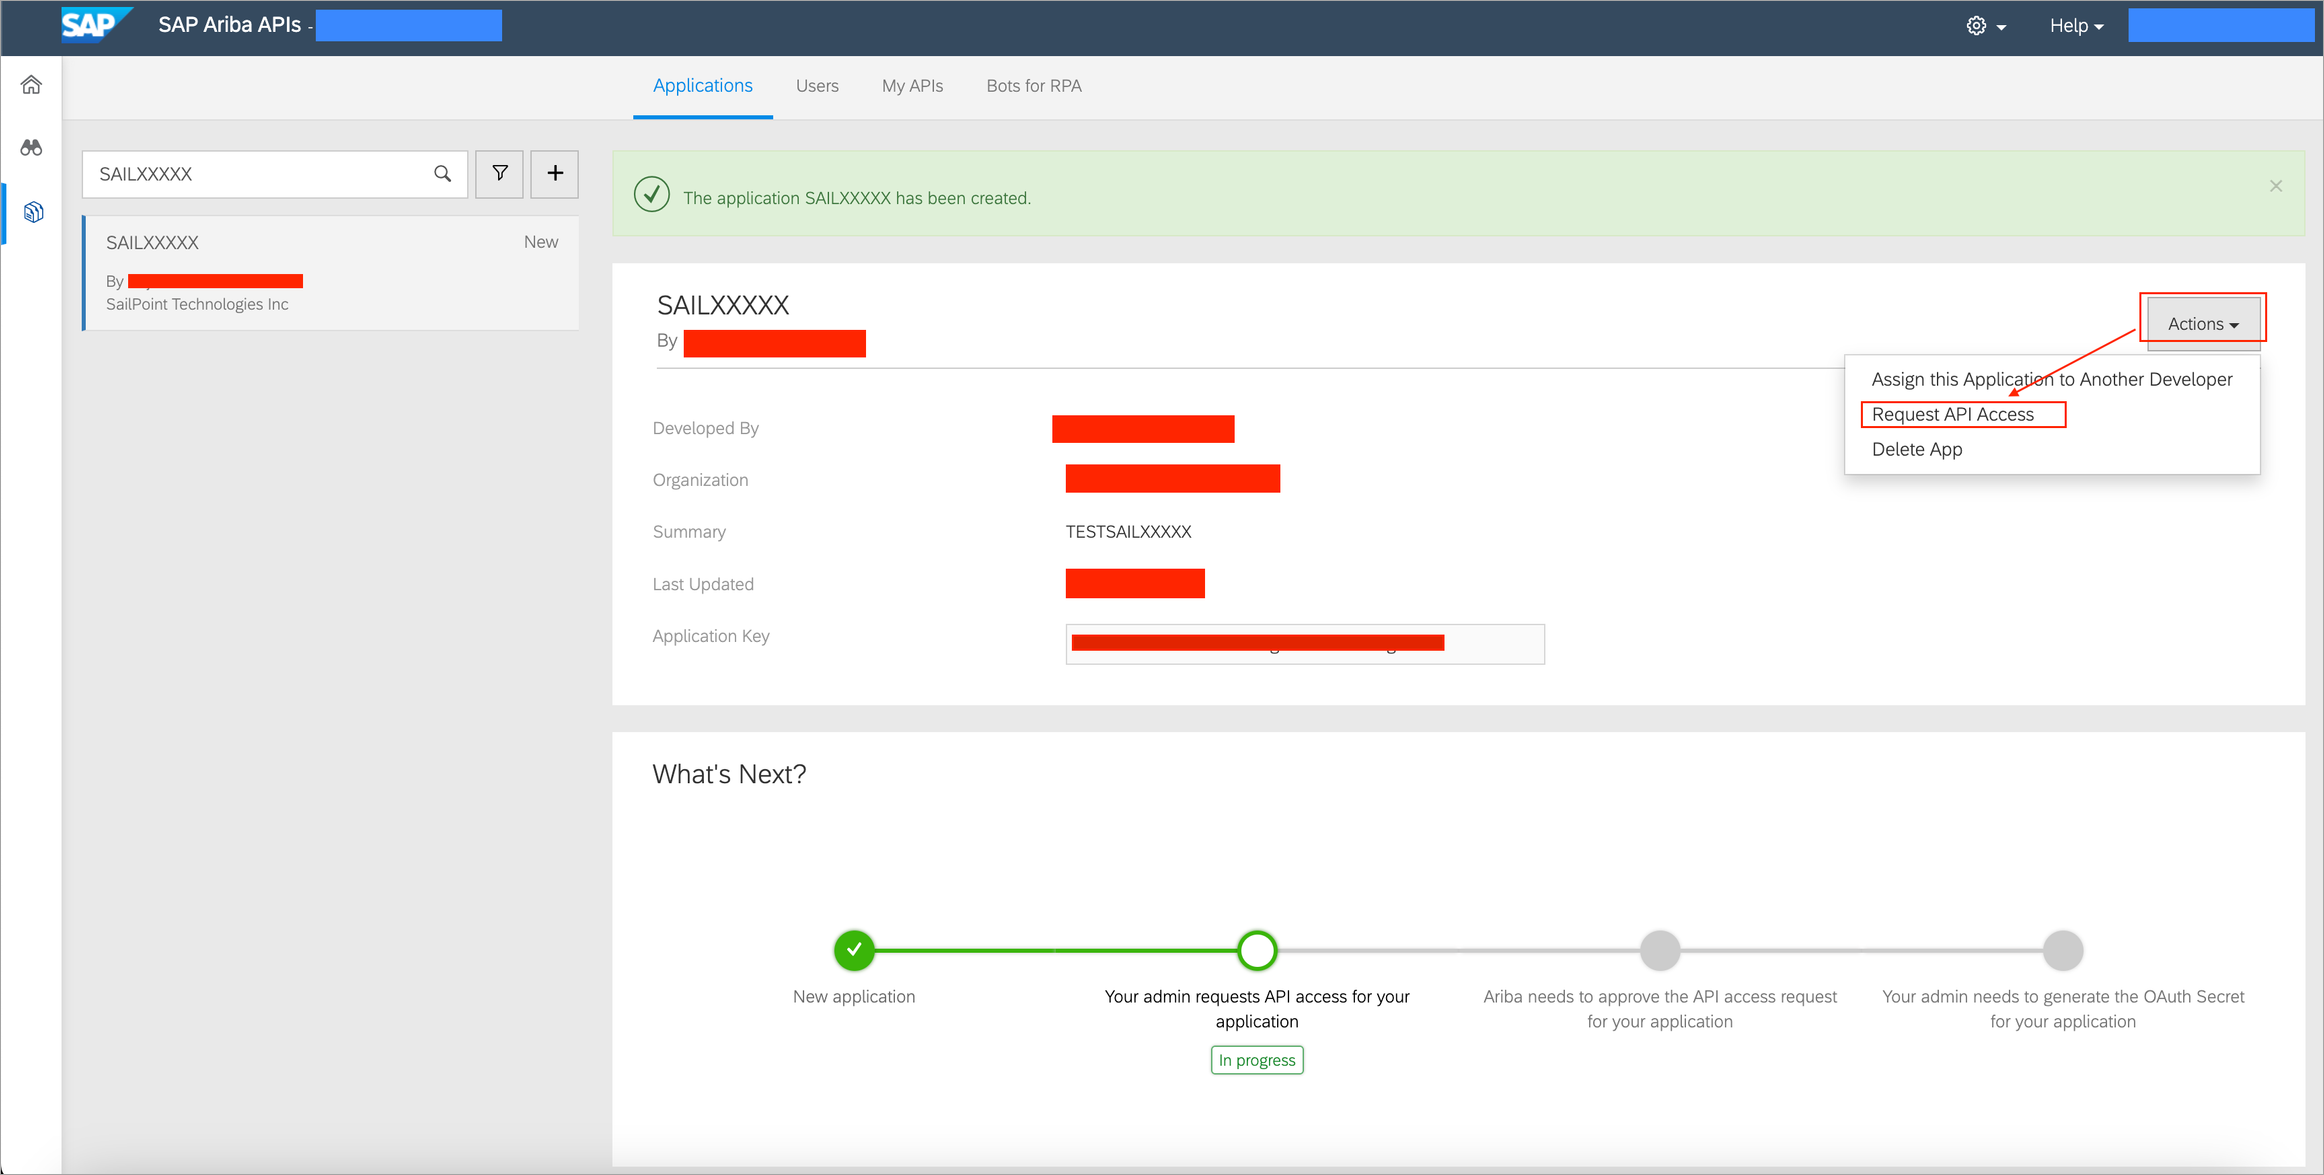This screenshot has width=2324, height=1175.
Task: Choose Assign this Application to Another Developer
Action: [x=2052, y=379]
